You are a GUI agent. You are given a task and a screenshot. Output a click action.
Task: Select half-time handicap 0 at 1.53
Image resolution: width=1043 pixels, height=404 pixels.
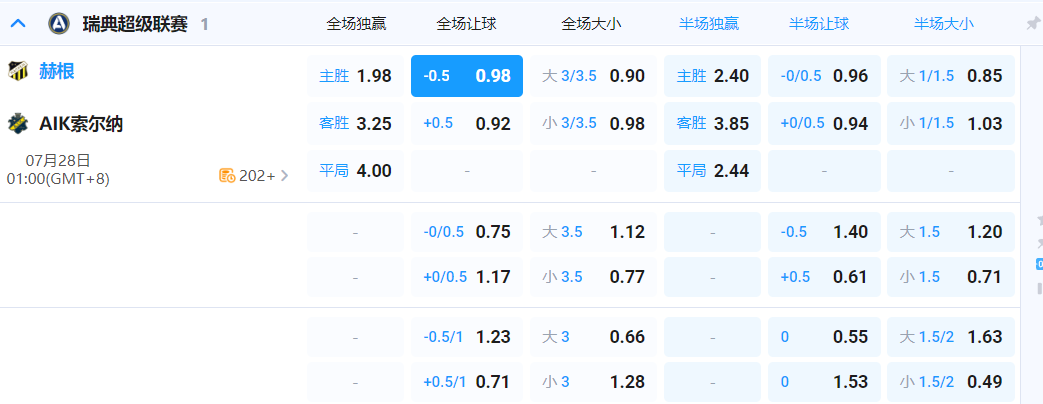click(x=824, y=382)
